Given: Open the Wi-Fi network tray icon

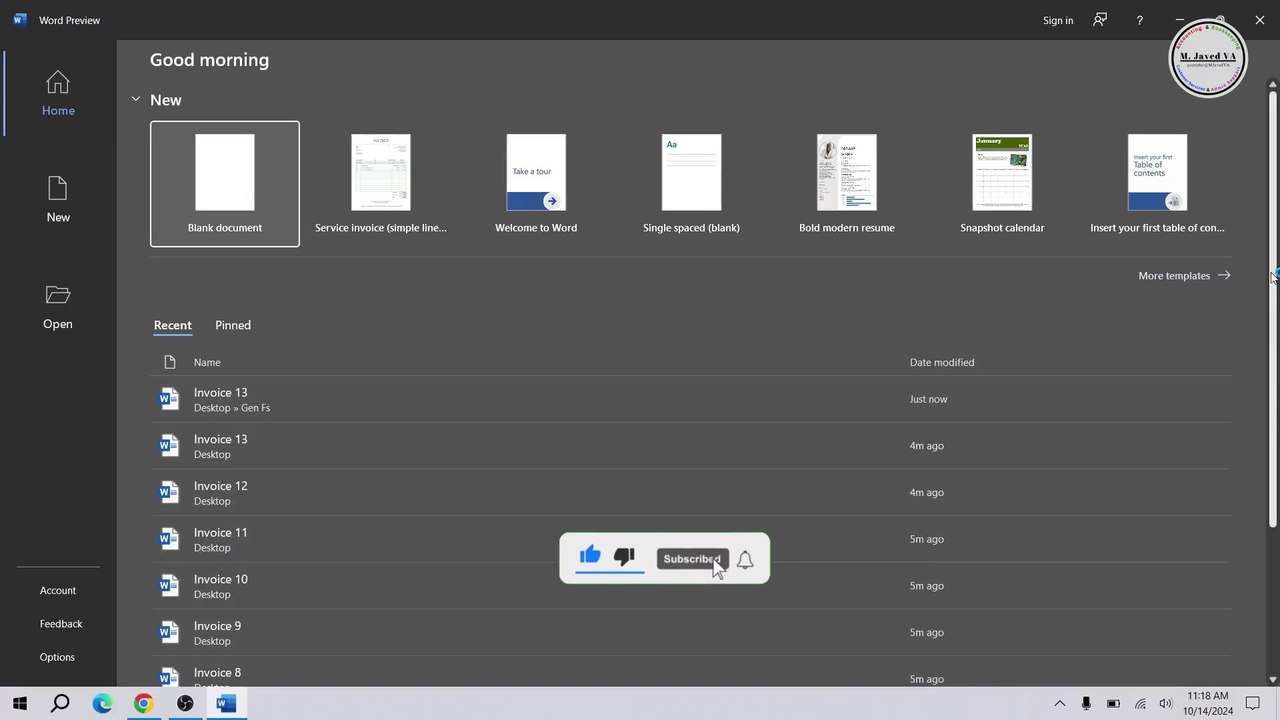Looking at the screenshot, I should click(x=1140, y=704).
